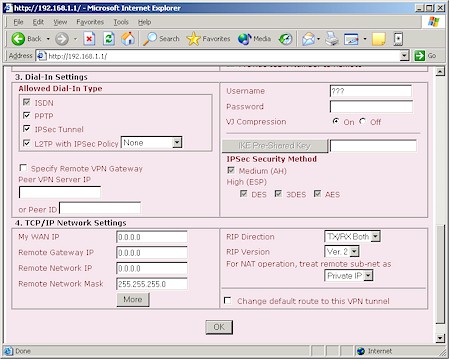
Task: Click the Windows logo throbber
Action: [433, 22]
